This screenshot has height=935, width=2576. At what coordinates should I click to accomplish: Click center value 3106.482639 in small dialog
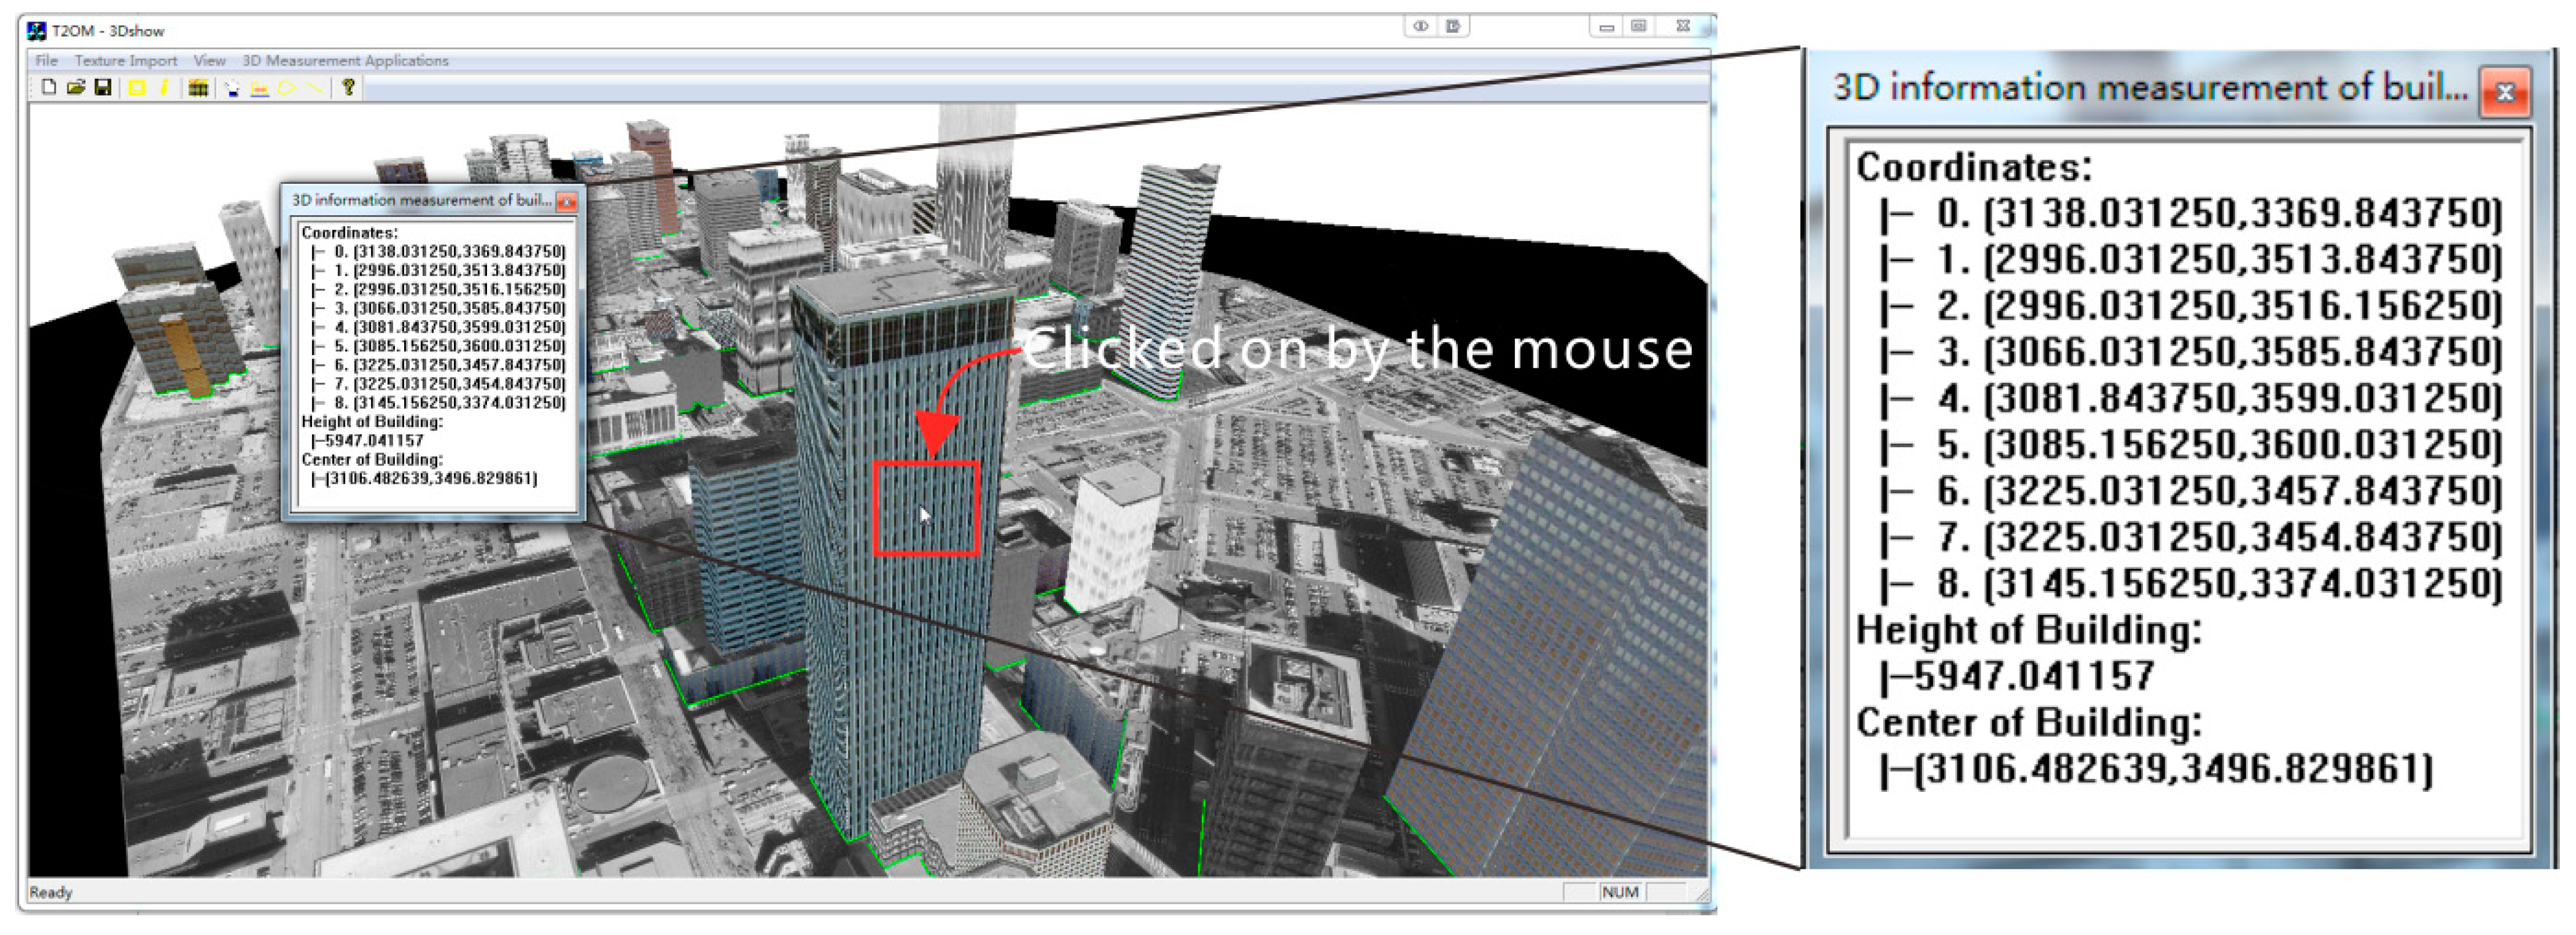[425, 479]
